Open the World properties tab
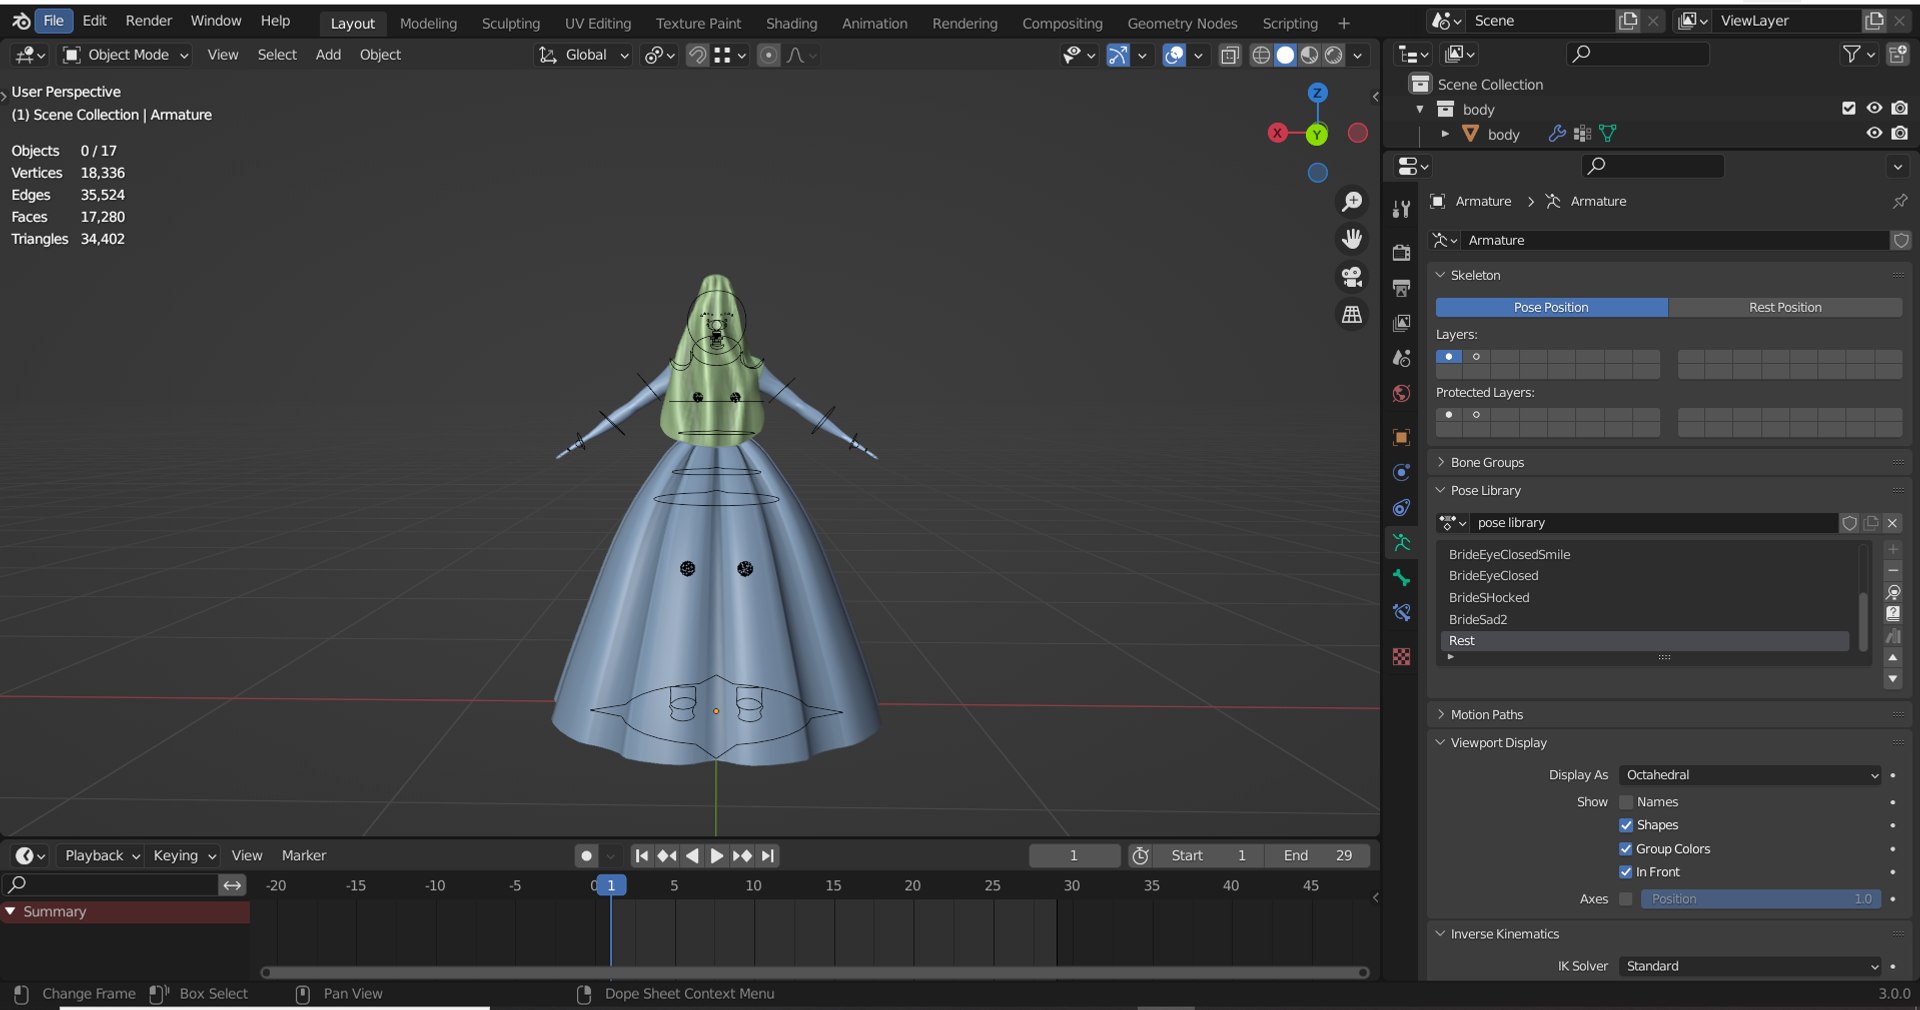This screenshot has width=1920, height=1010. pos(1401,393)
